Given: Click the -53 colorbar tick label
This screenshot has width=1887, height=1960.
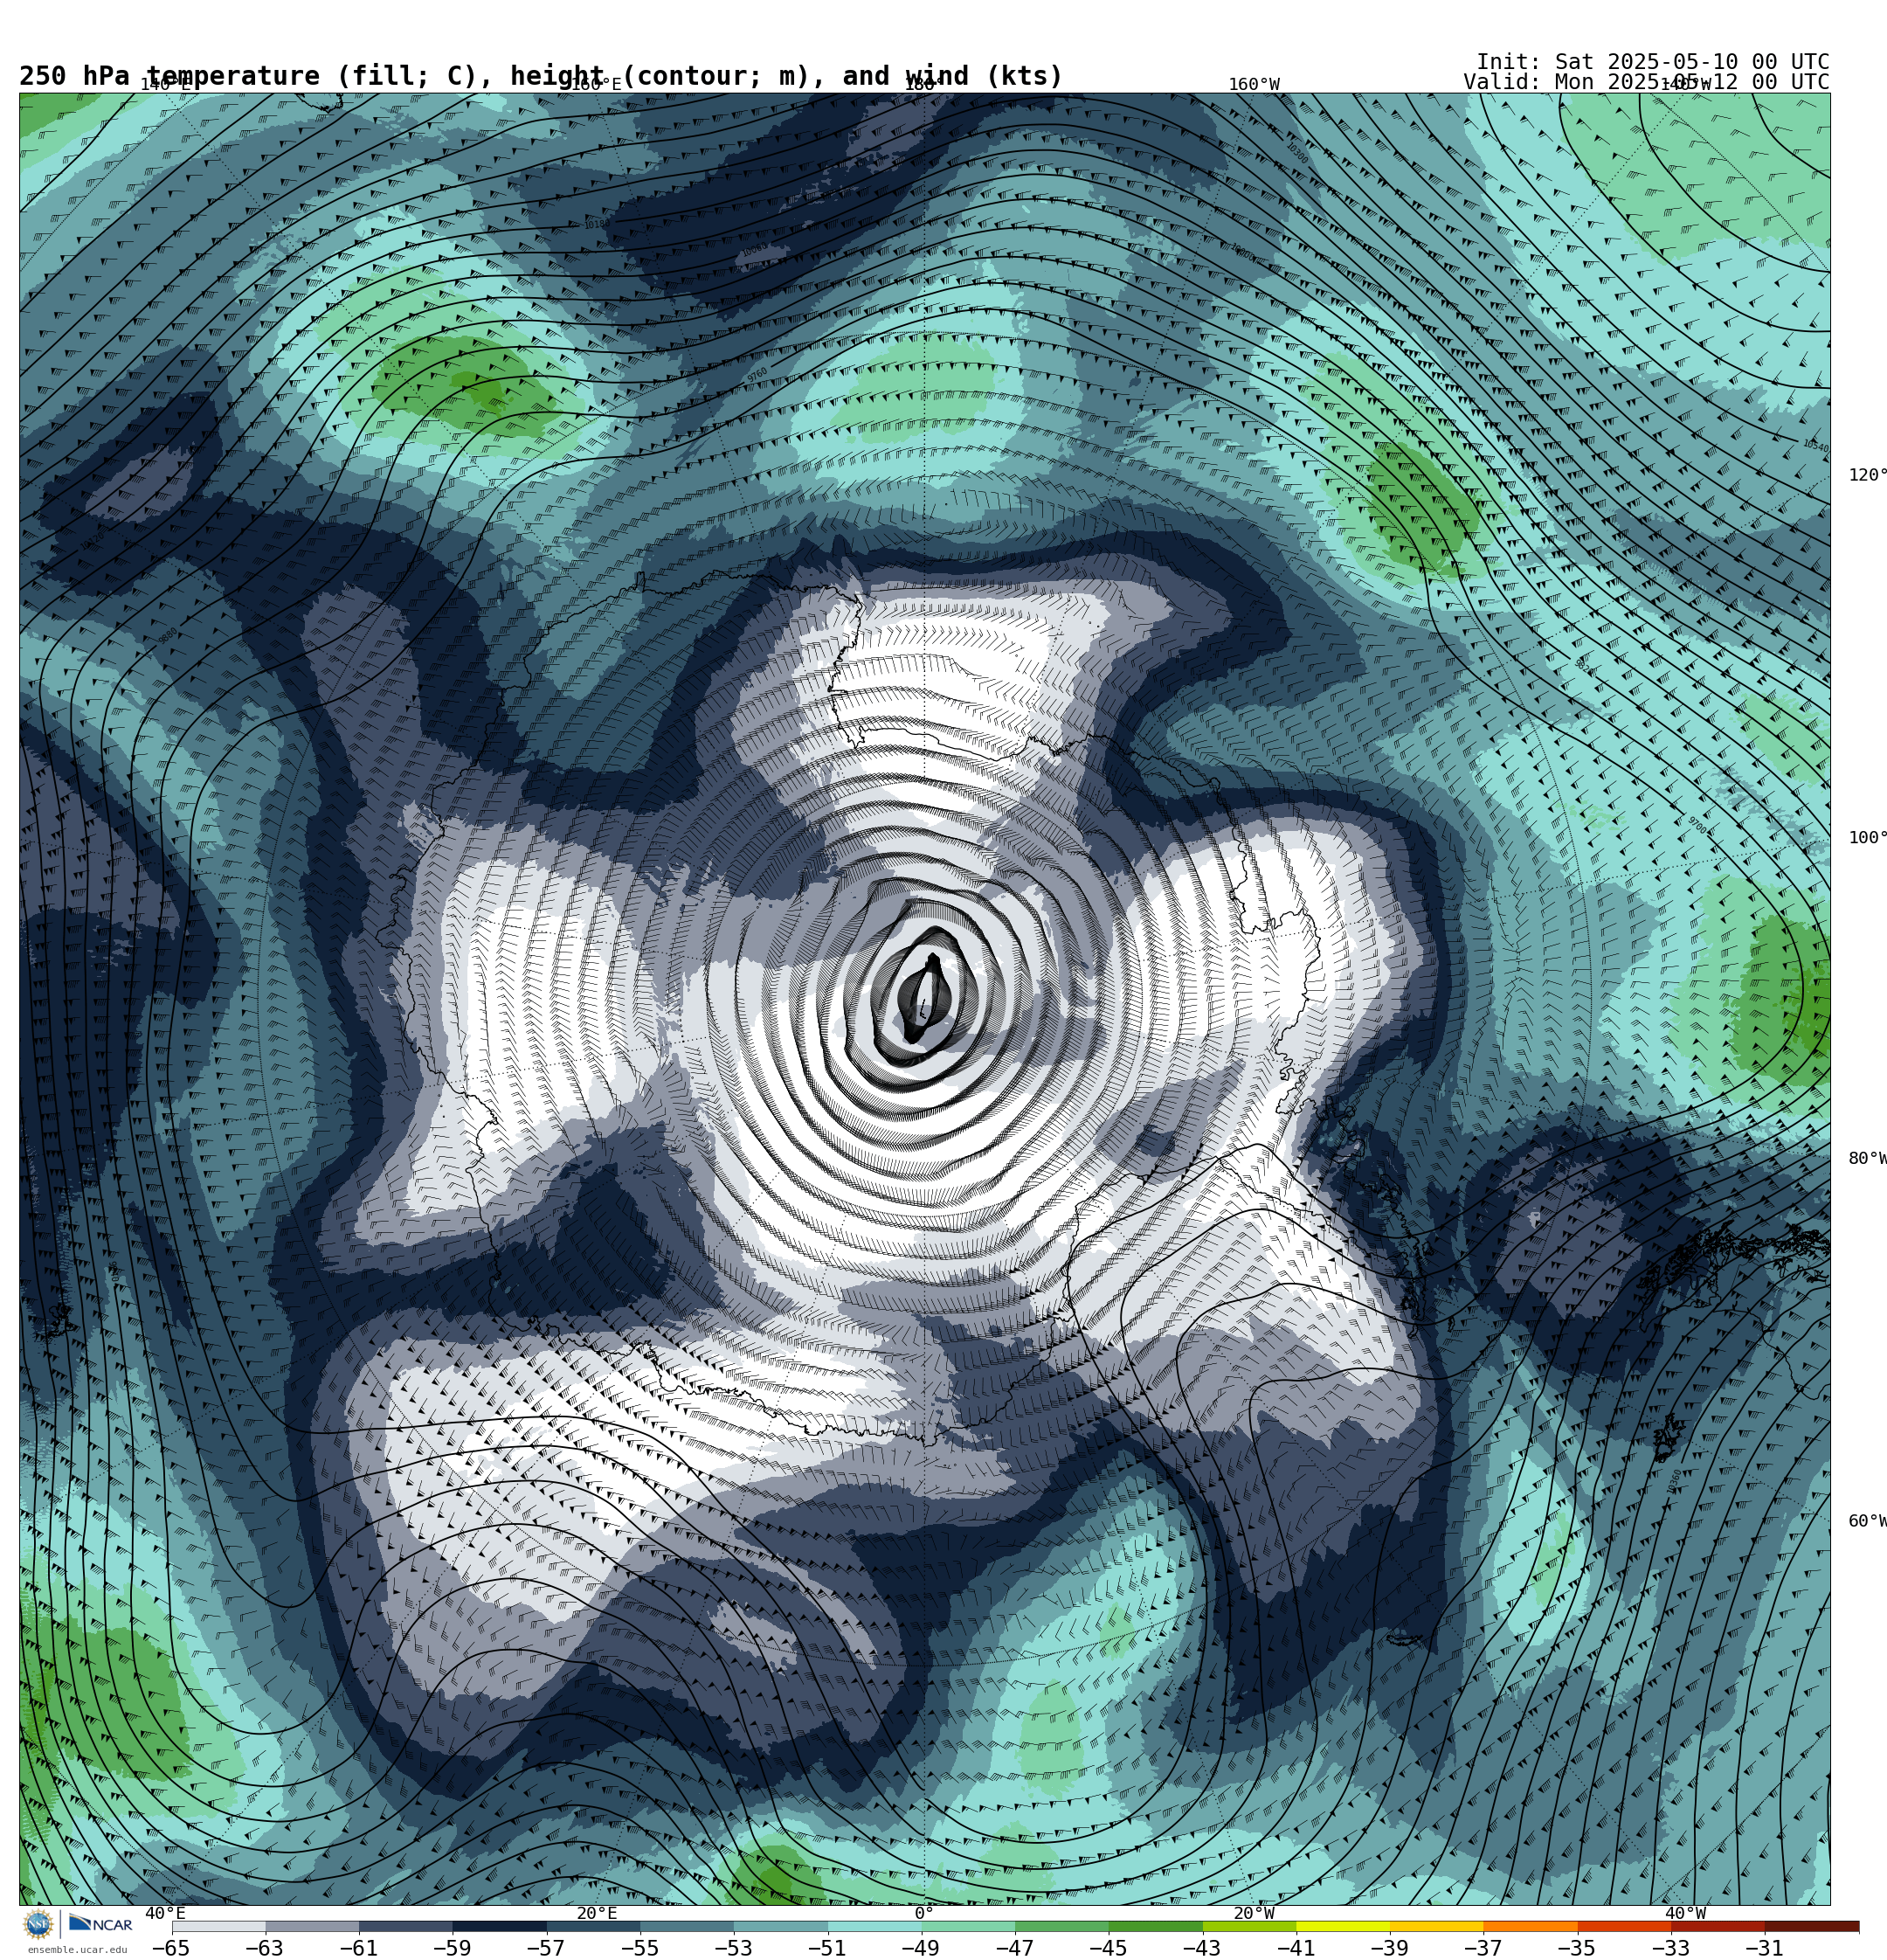Looking at the screenshot, I should click(x=734, y=1948).
